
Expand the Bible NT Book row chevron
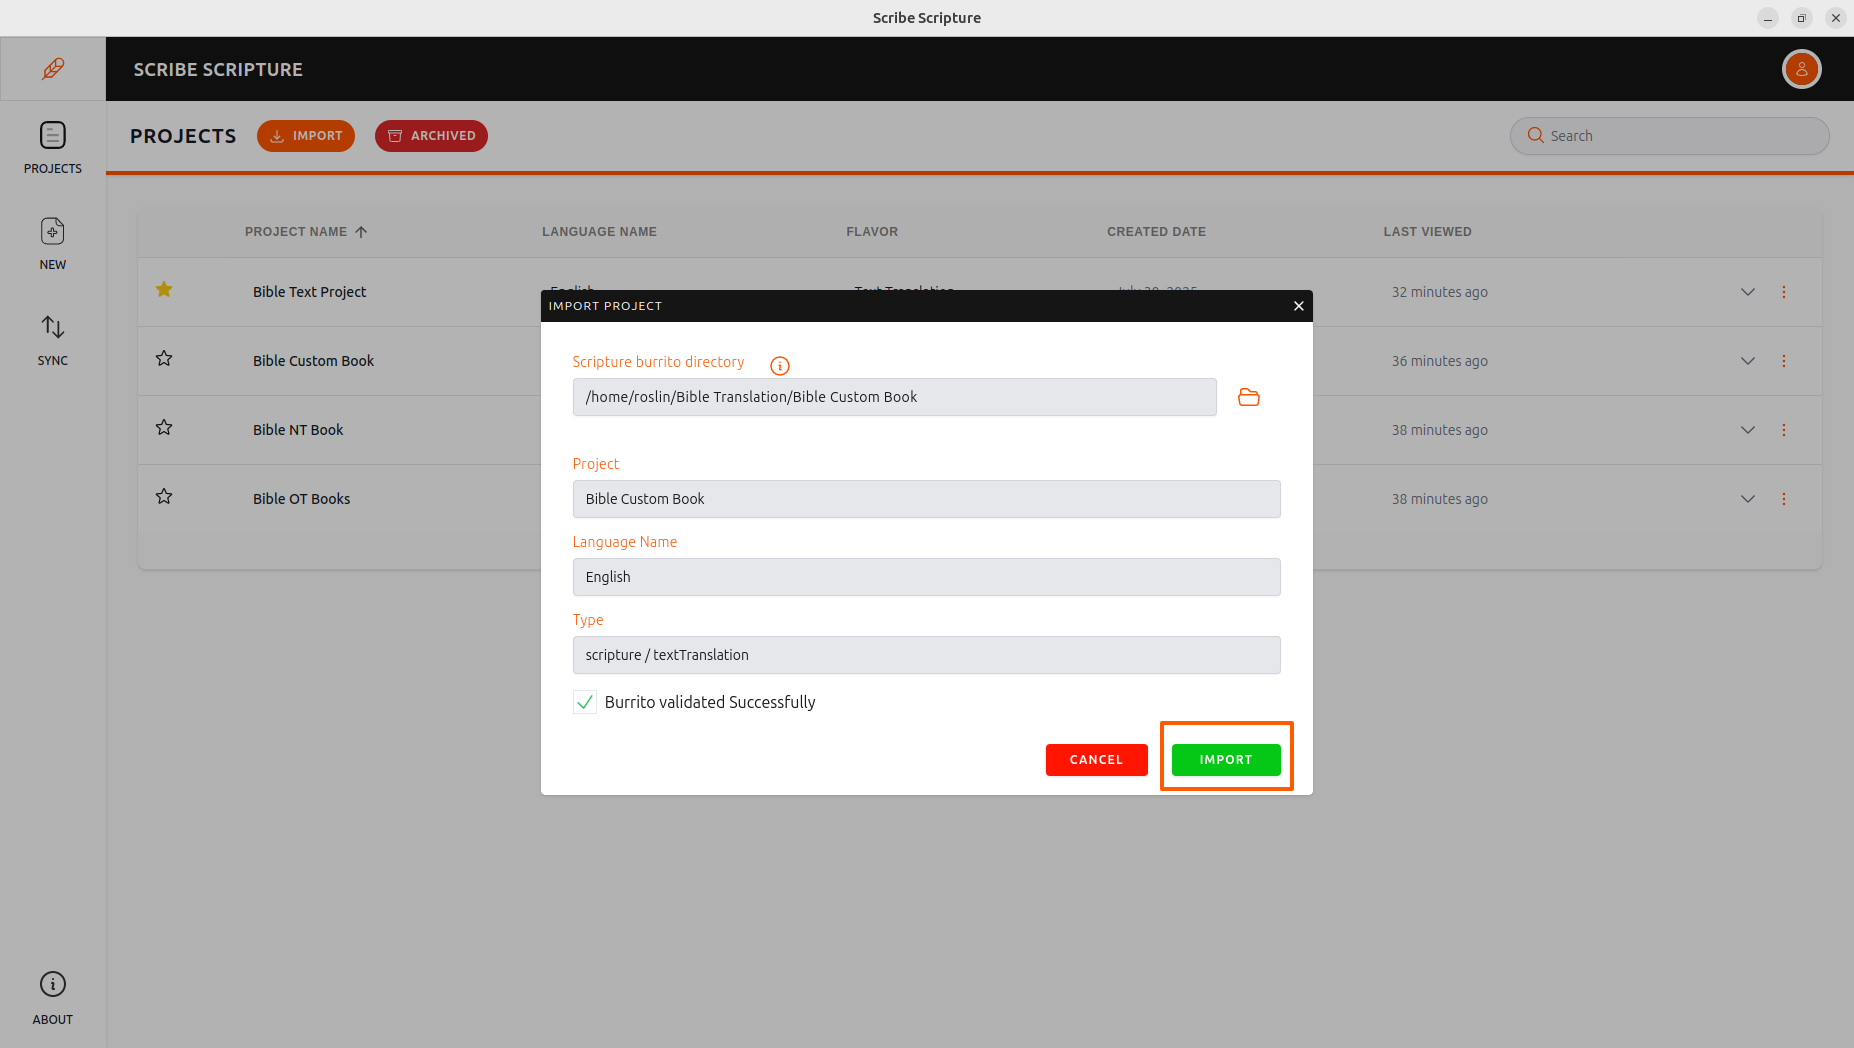[x=1747, y=430]
